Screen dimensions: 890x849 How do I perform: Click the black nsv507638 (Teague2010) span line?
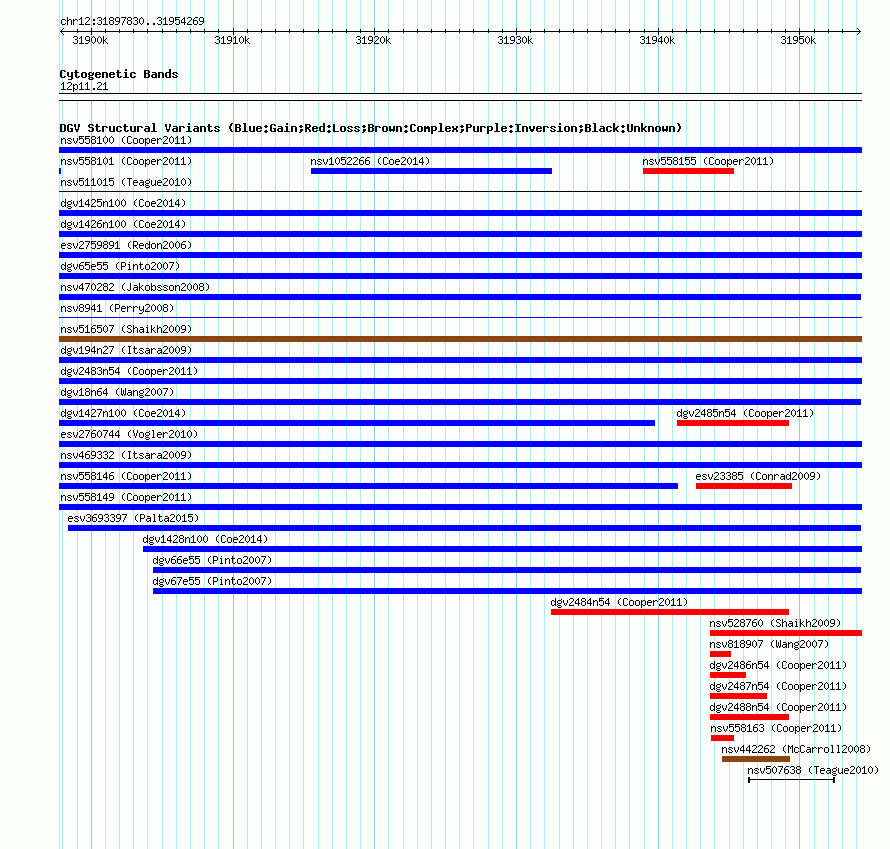tap(792, 780)
